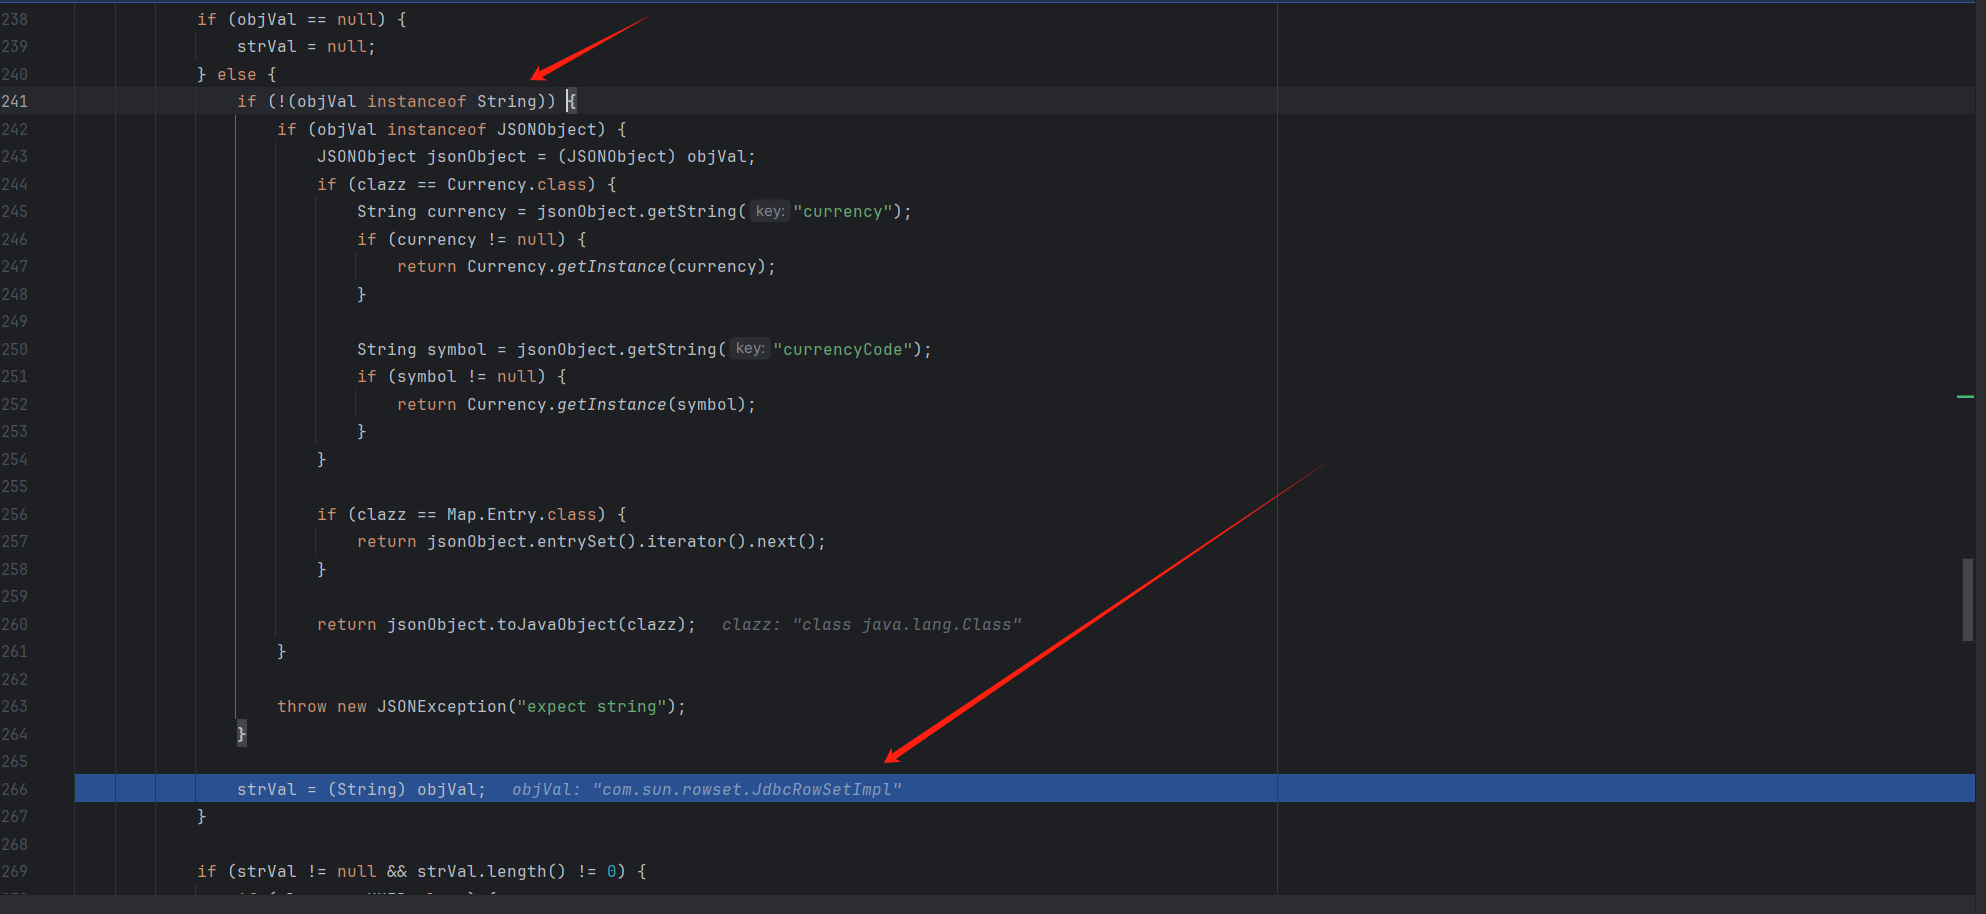Click line number 266 in the gutter
This screenshot has width=1986, height=914.
coord(15,789)
